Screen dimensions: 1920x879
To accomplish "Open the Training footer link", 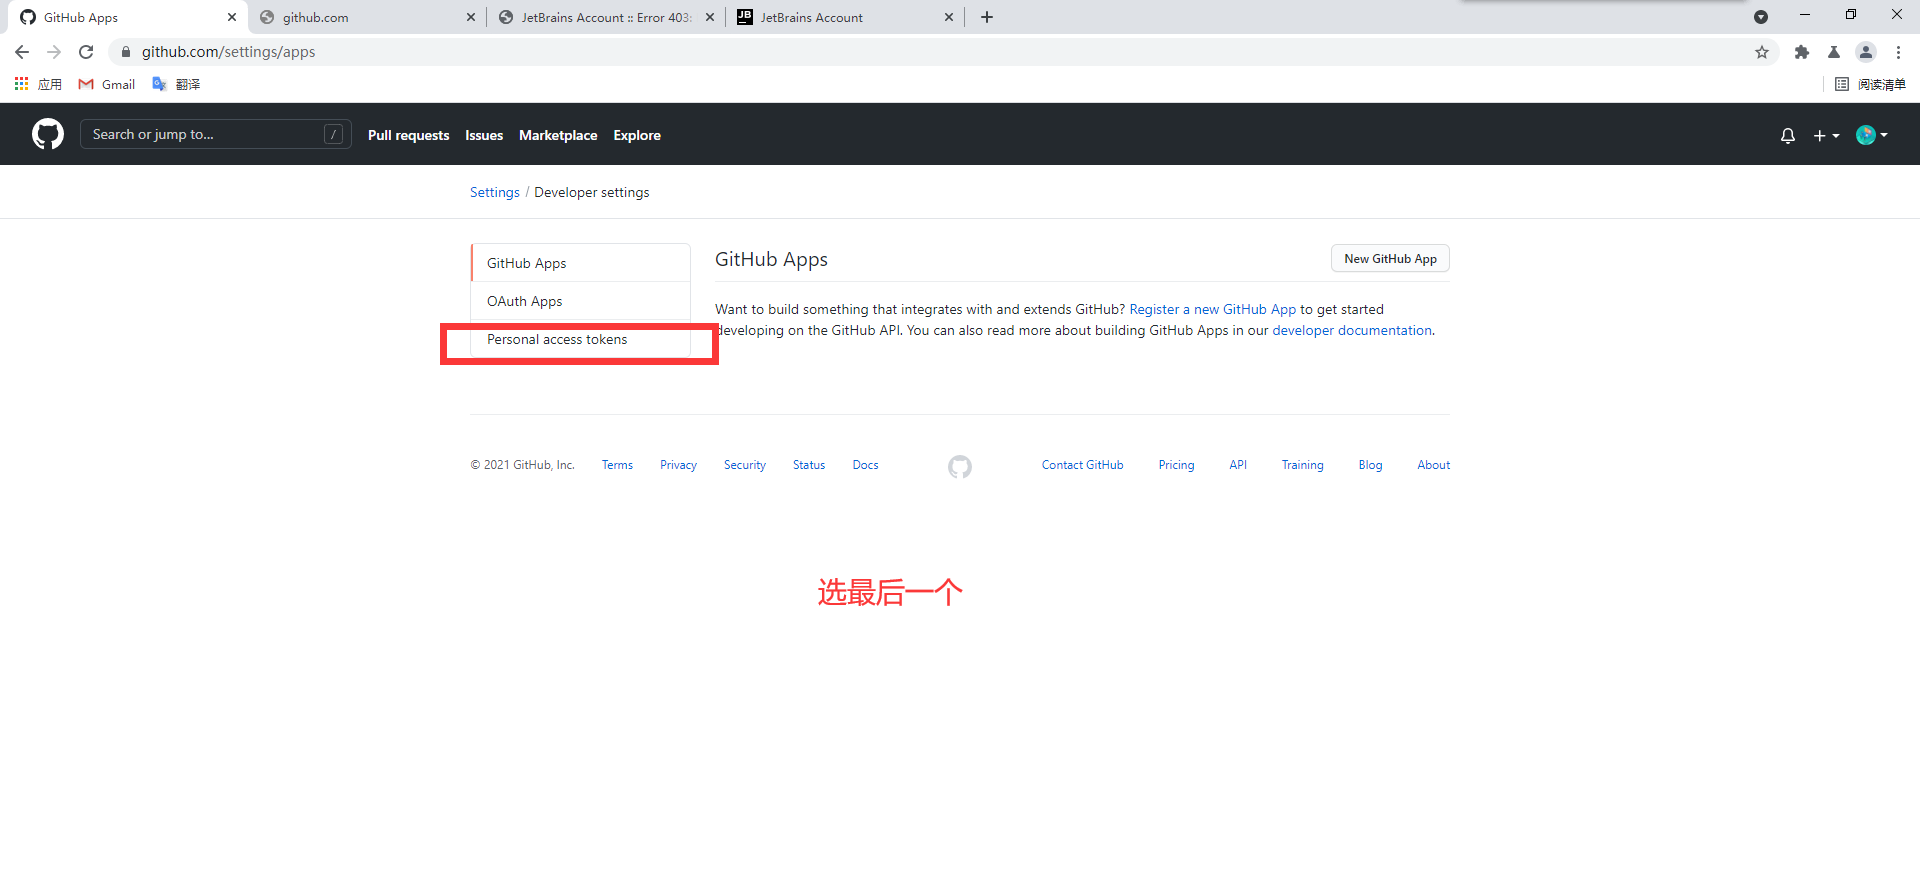I will coord(1302,465).
